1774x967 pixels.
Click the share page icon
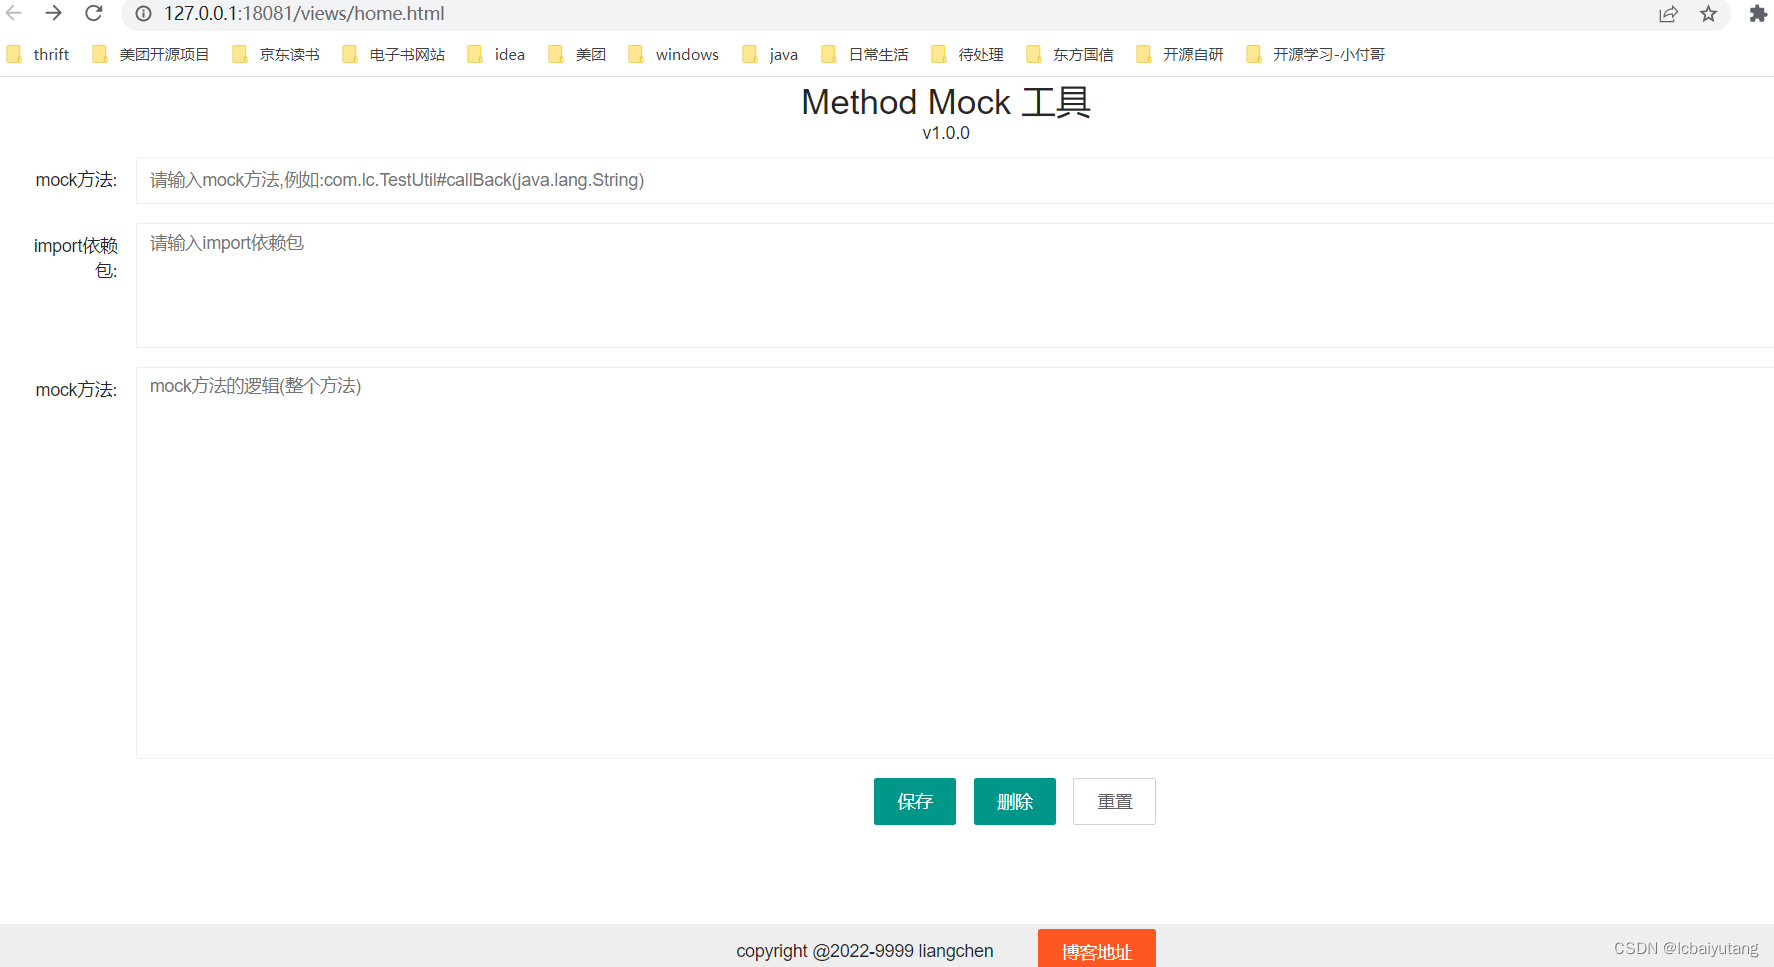(x=1668, y=14)
